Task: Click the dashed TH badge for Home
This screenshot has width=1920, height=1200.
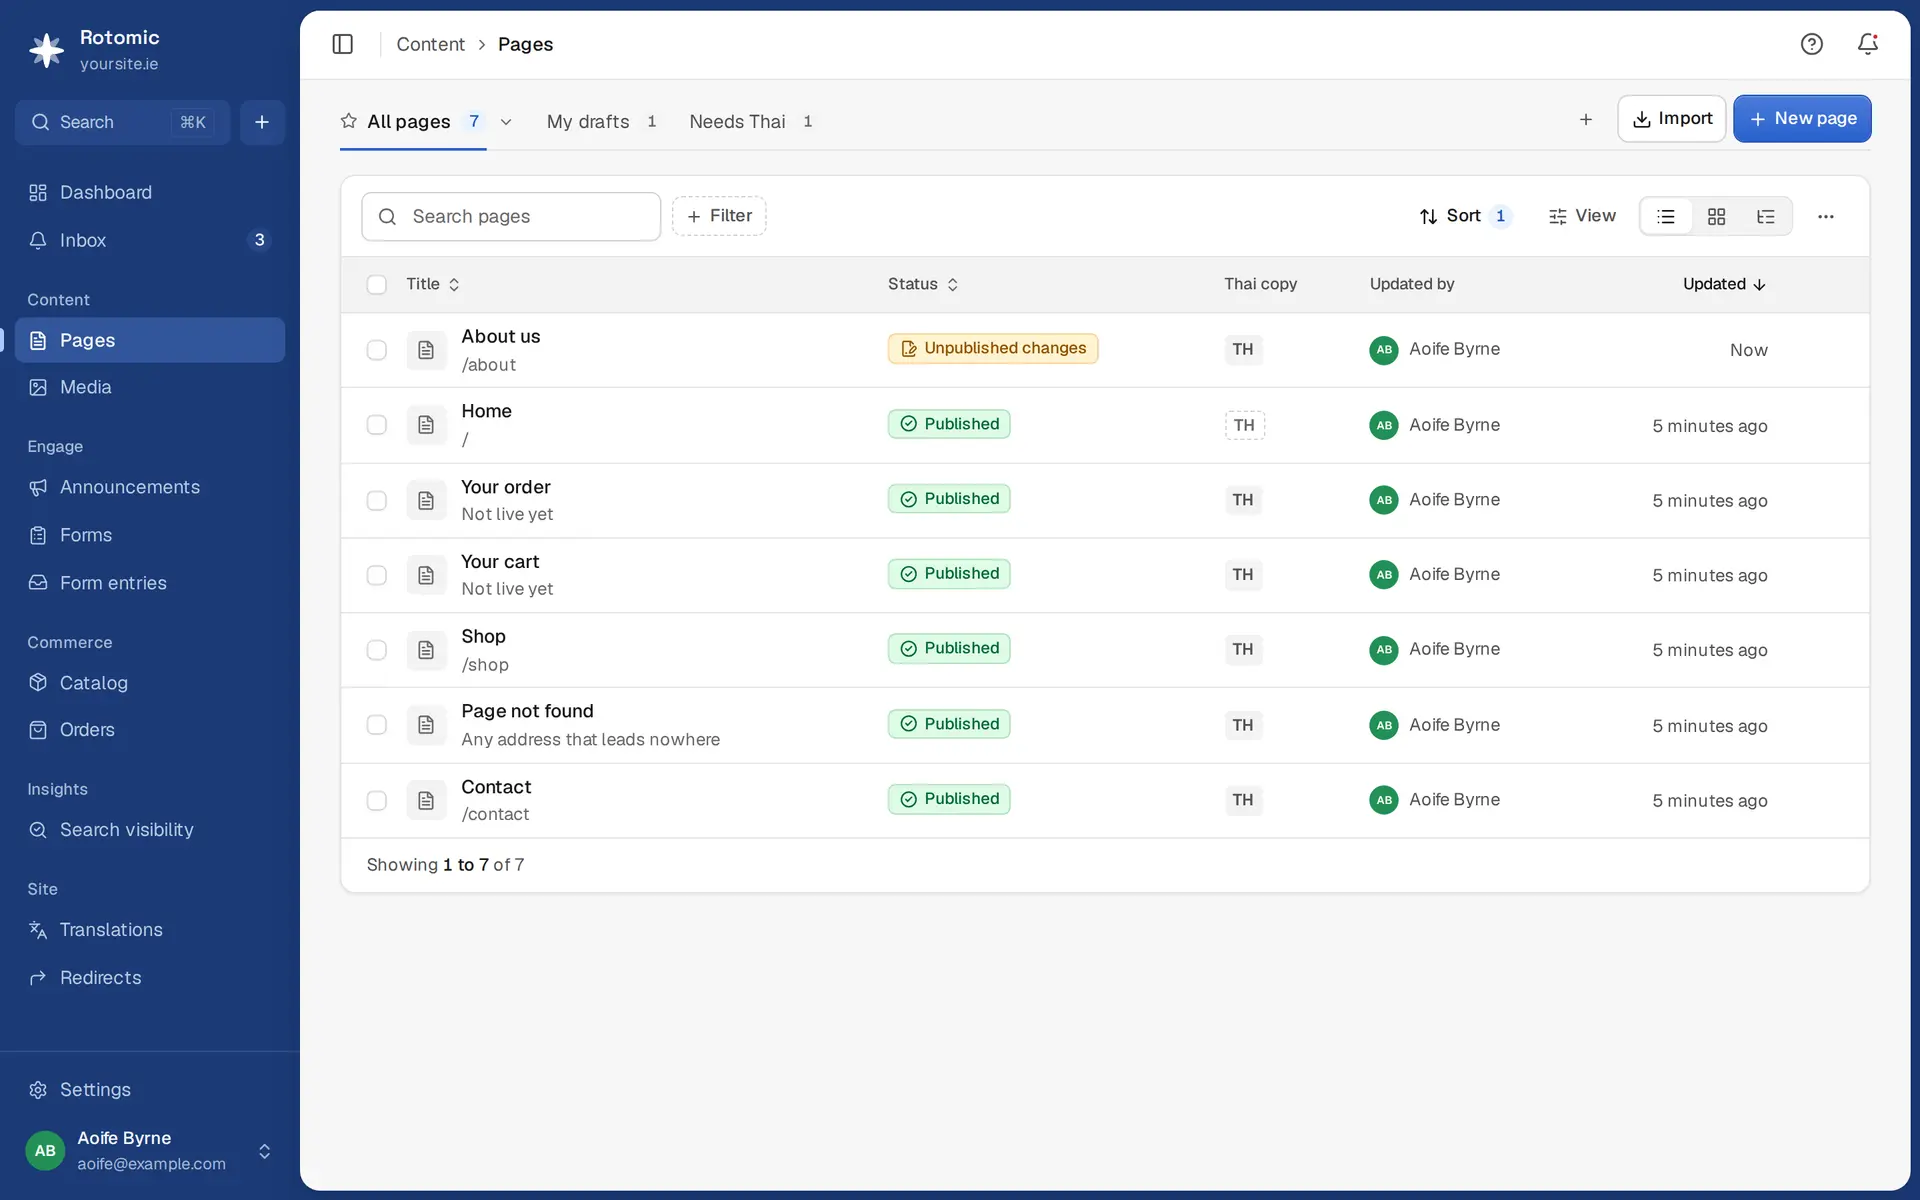Action: 1244,425
